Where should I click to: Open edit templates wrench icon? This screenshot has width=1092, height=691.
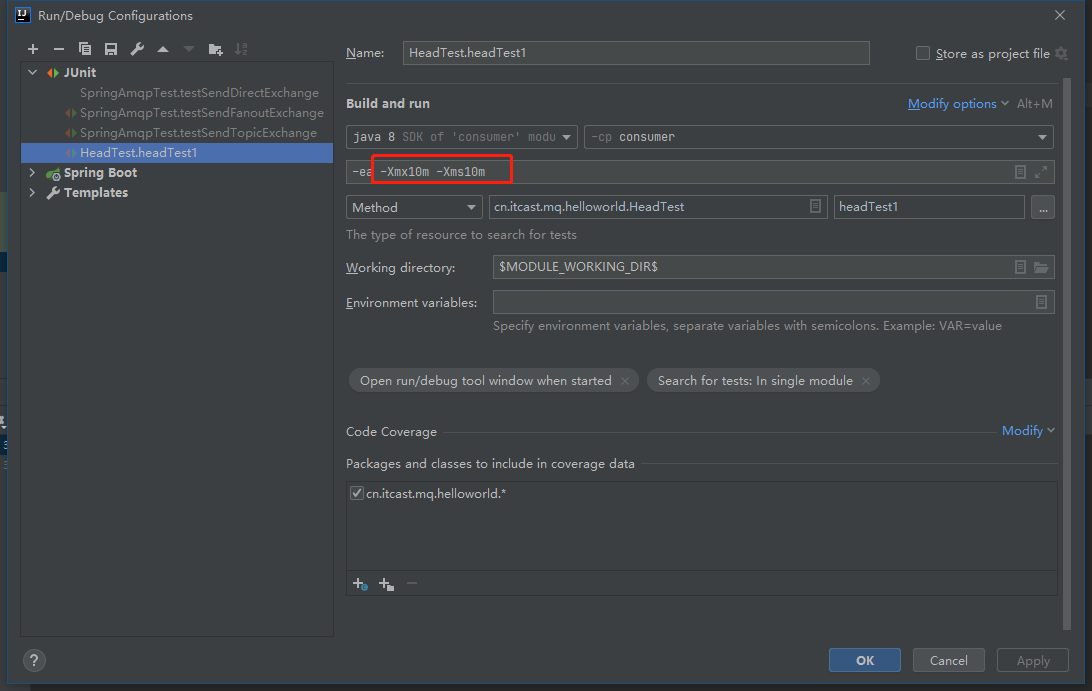coord(137,49)
